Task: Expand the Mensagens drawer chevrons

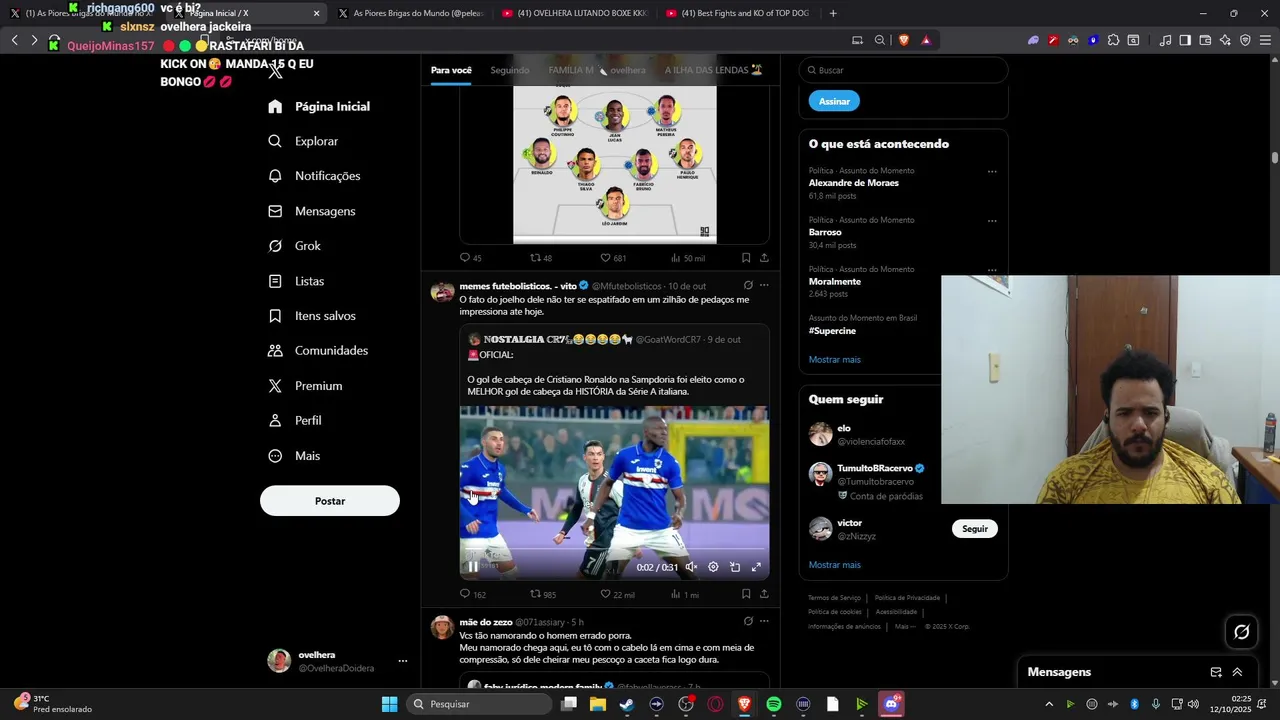Action: [1237, 672]
